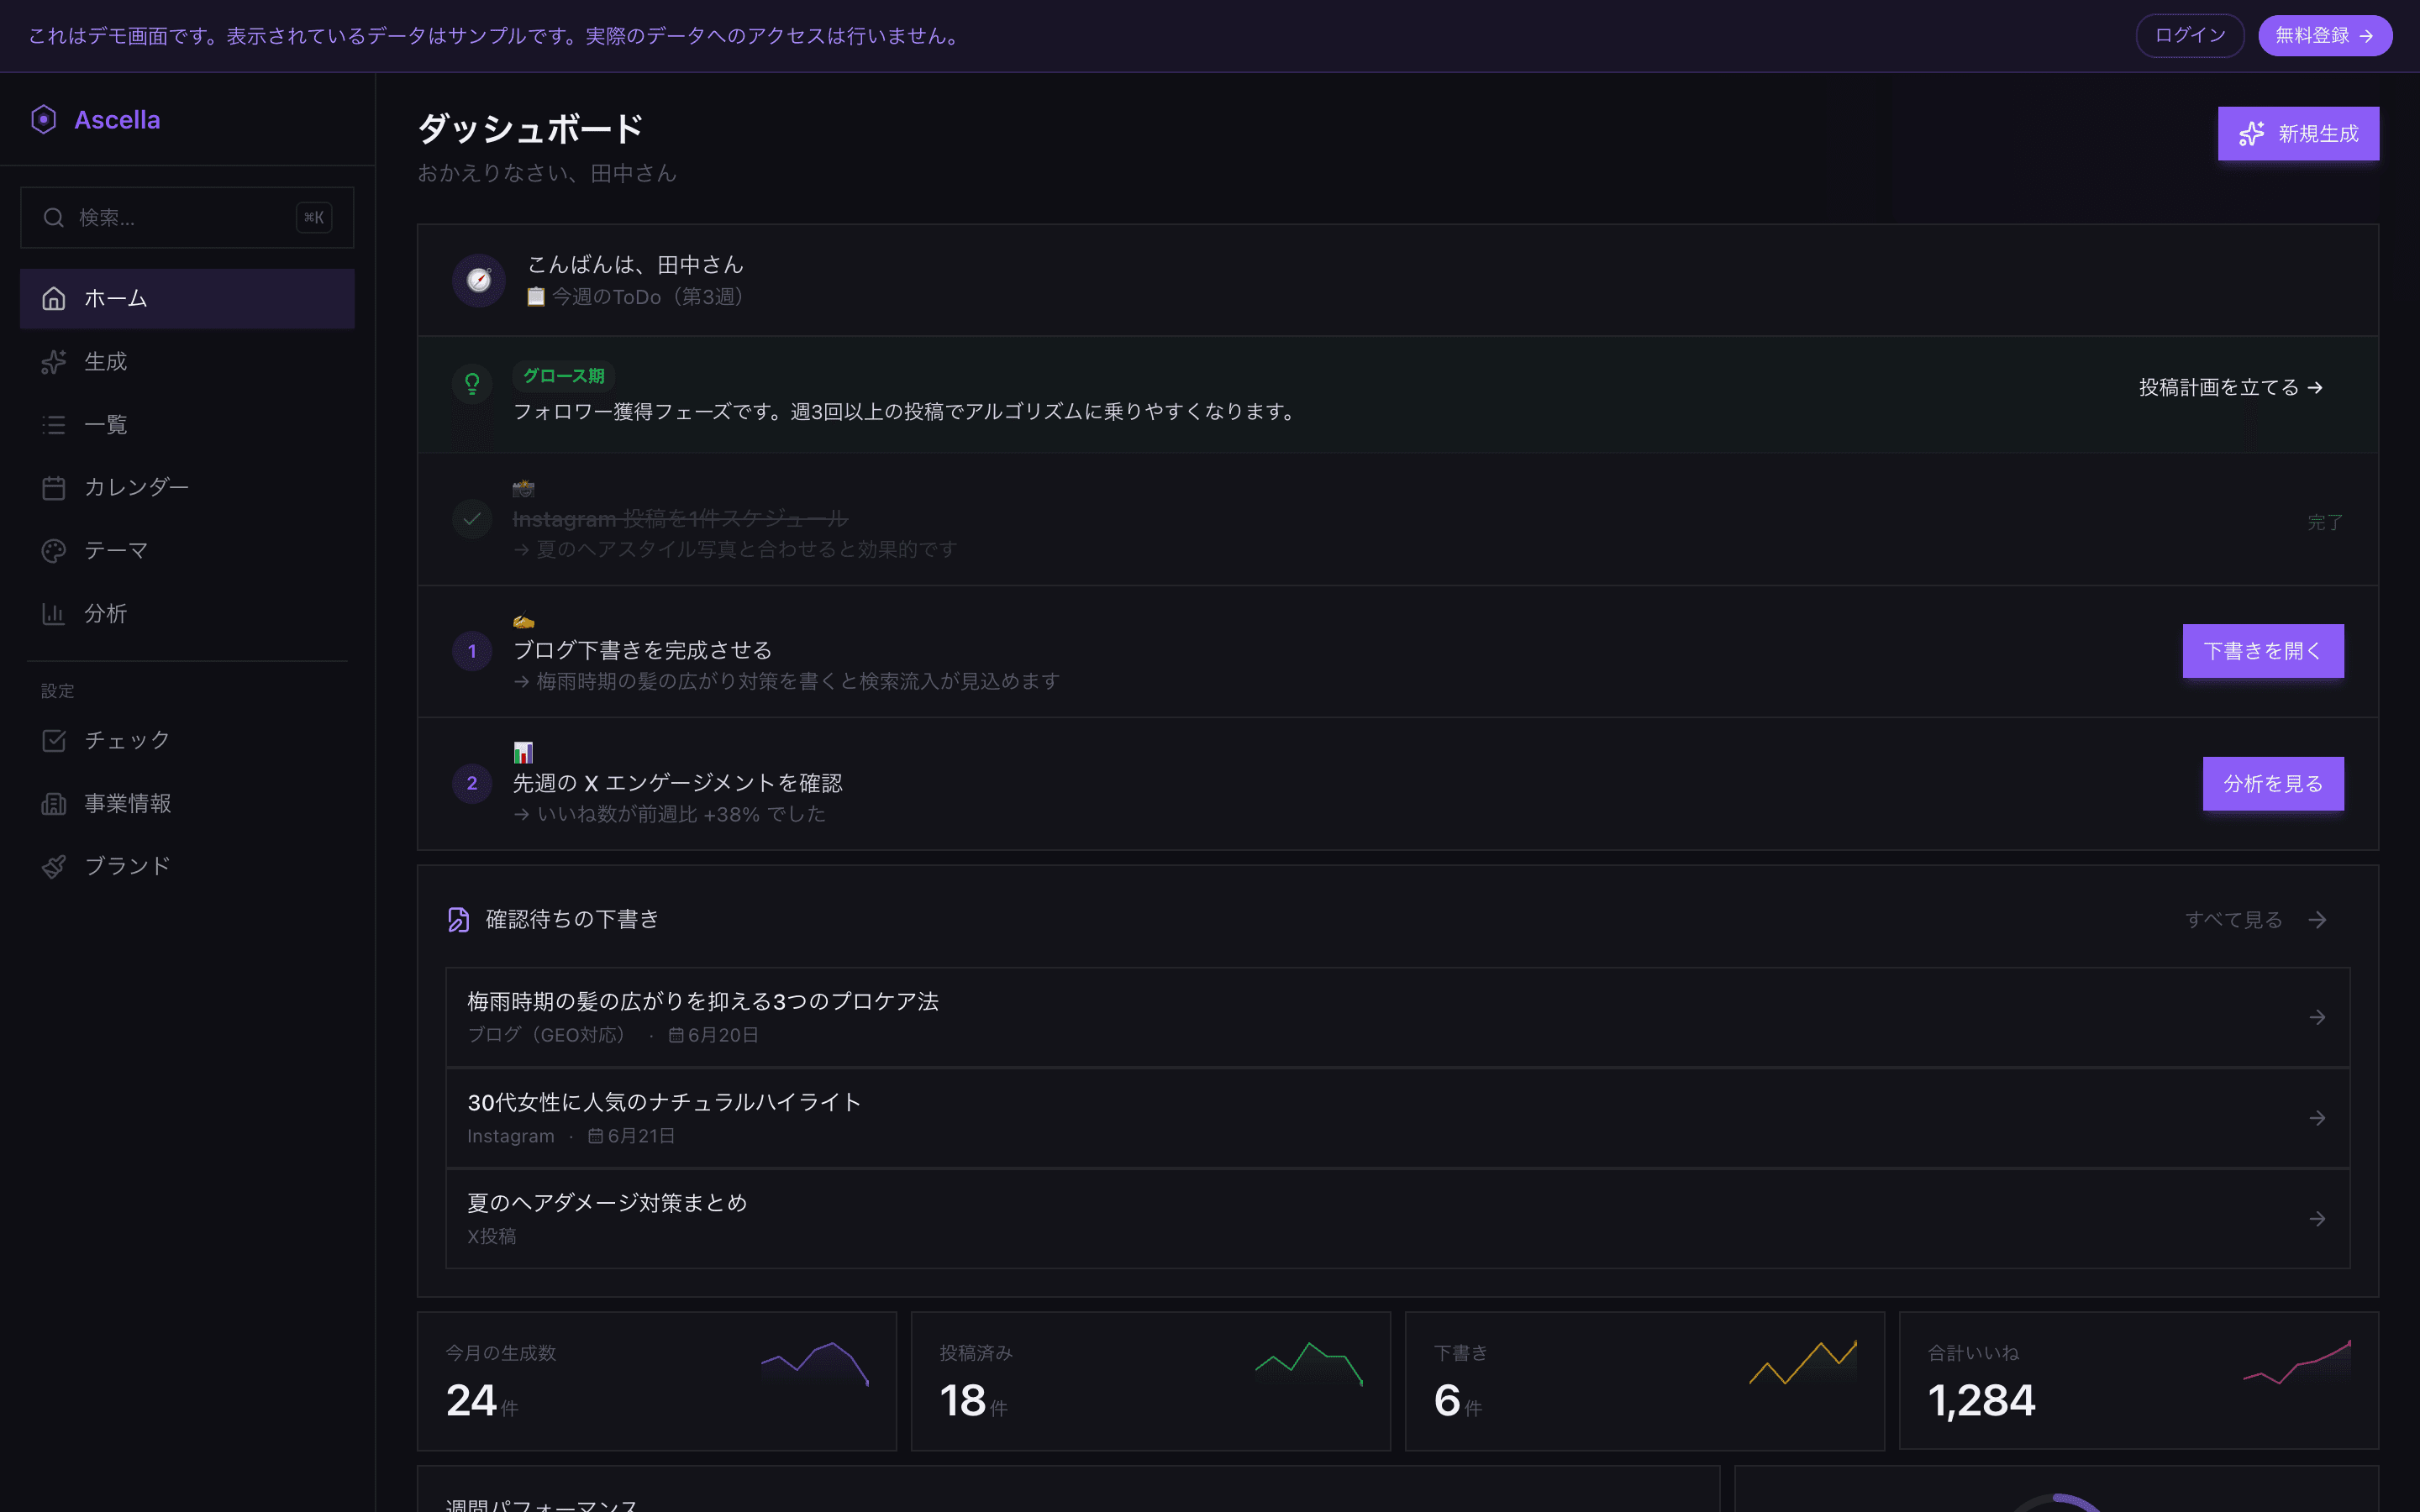
Task: Click the 合計いいね pink sparkline chart
Action: tap(2297, 1362)
